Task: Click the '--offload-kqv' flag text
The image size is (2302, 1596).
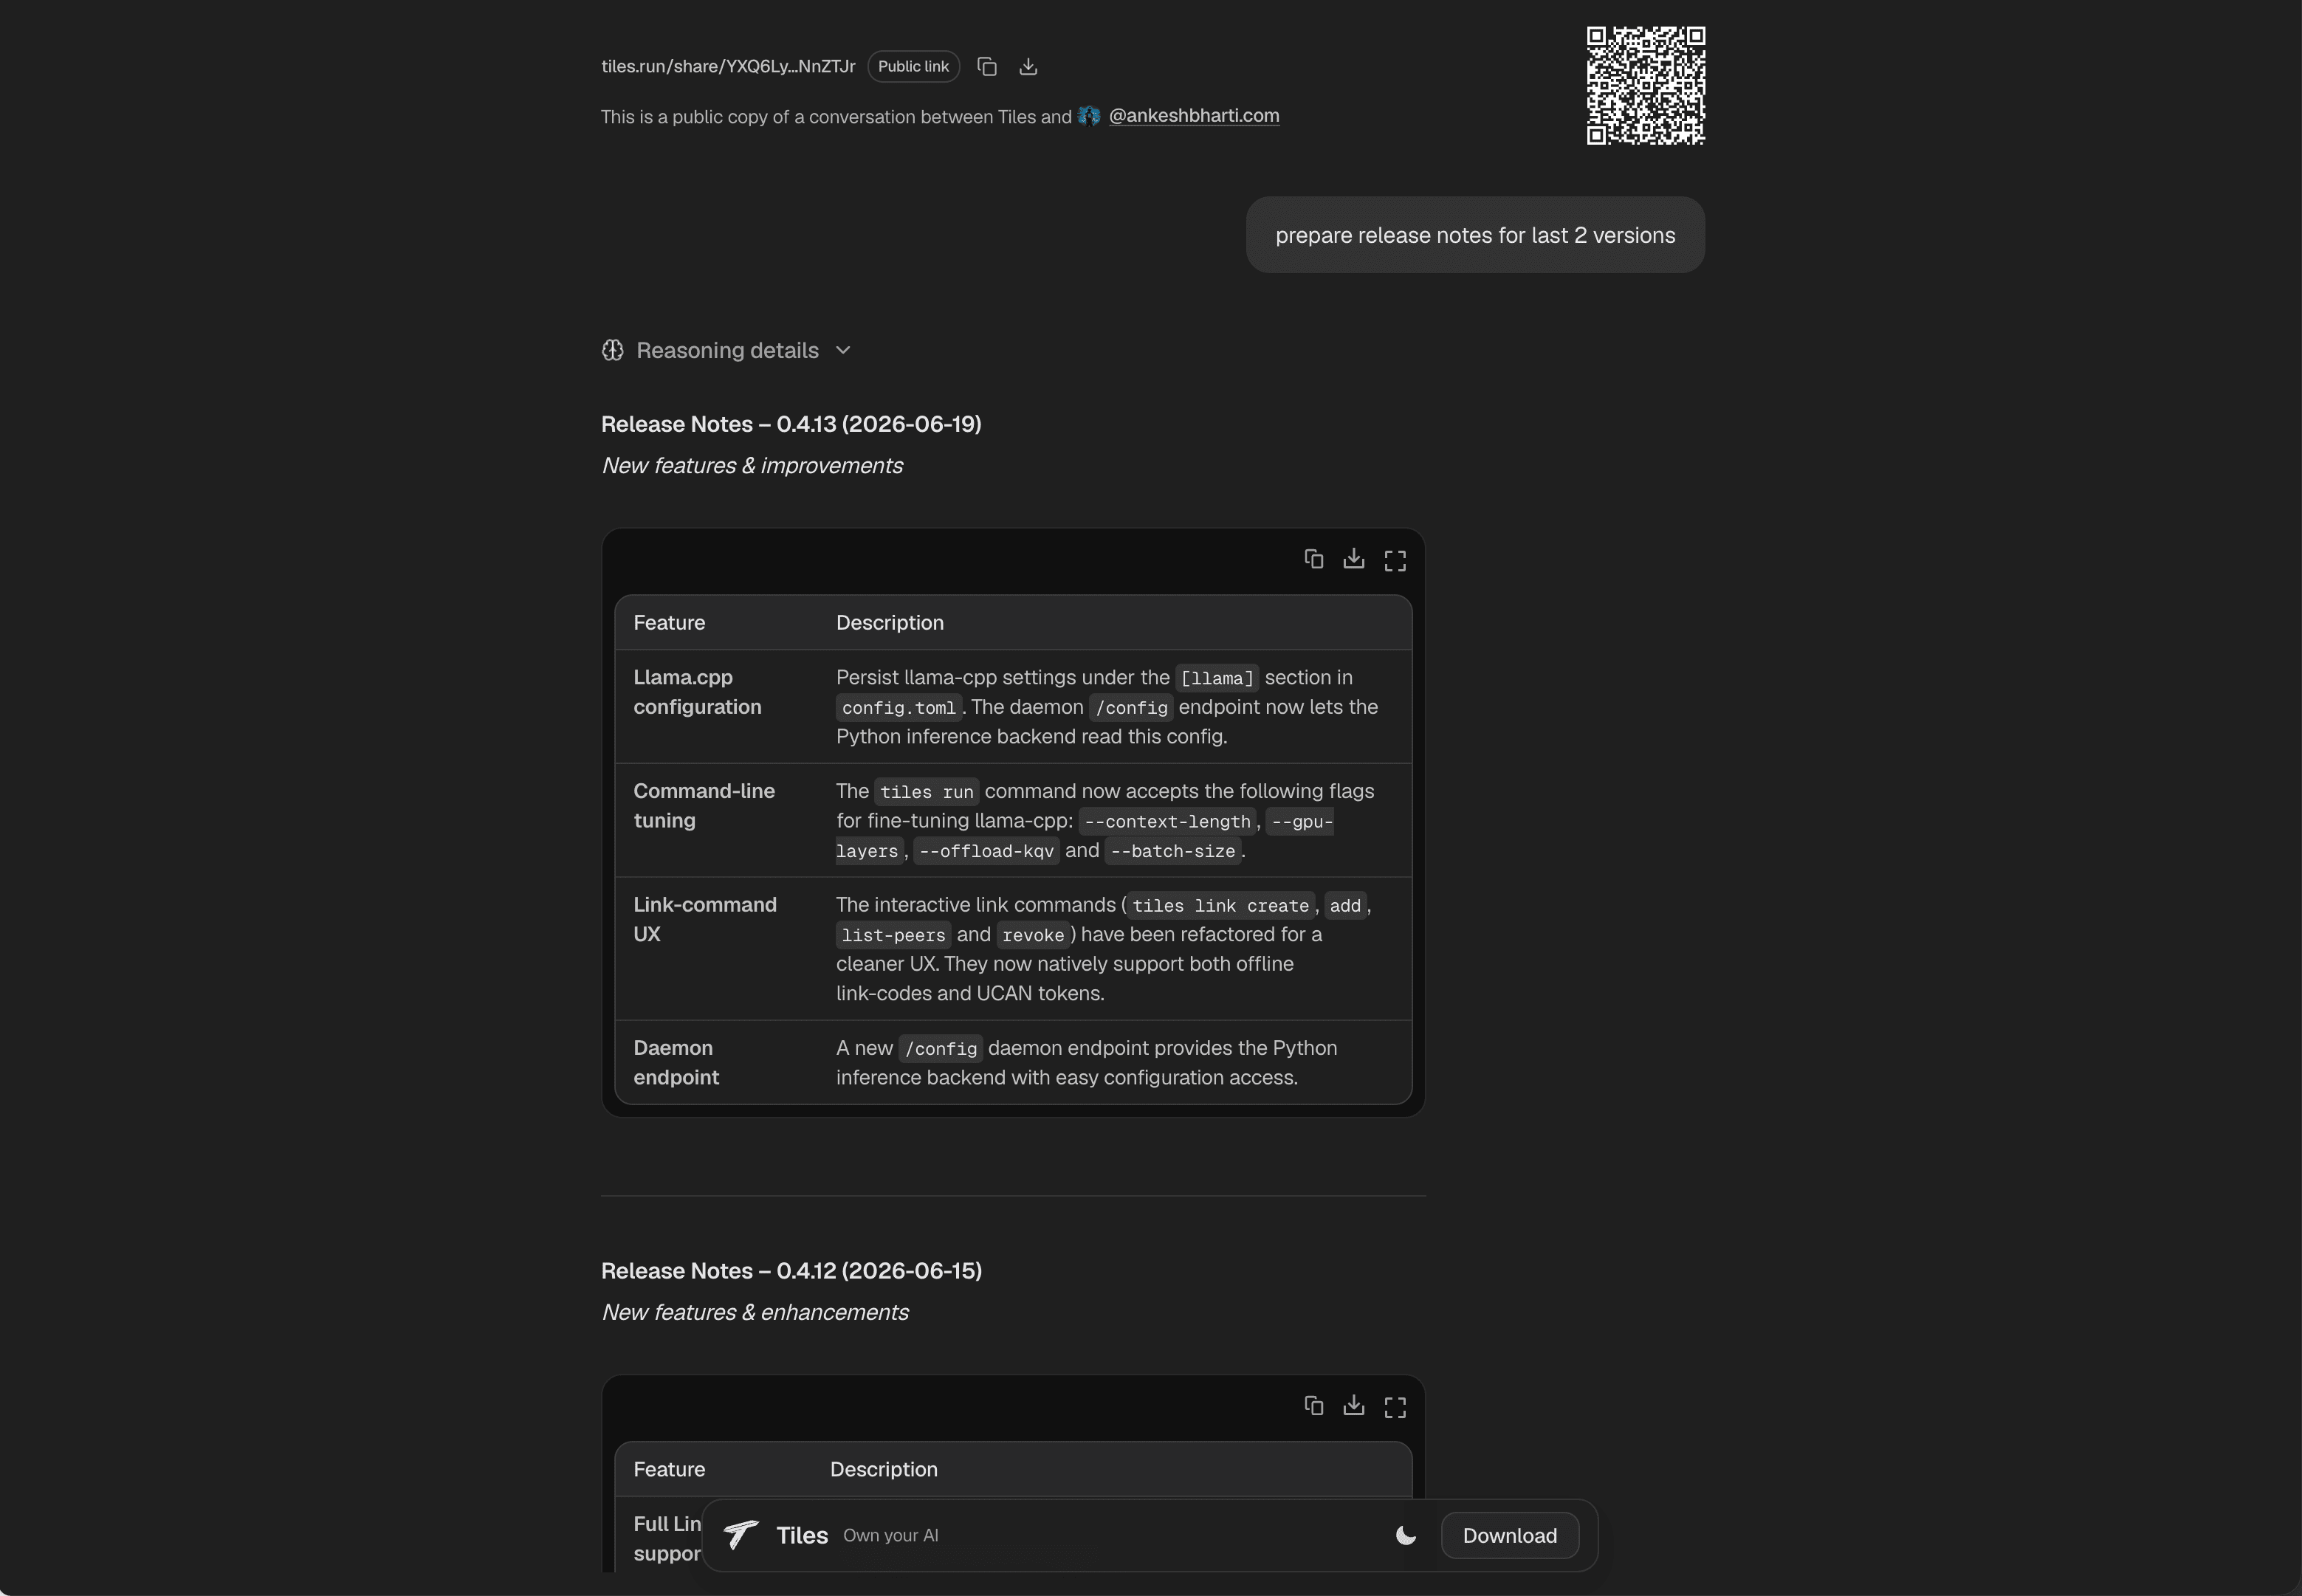Action: pos(986,851)
